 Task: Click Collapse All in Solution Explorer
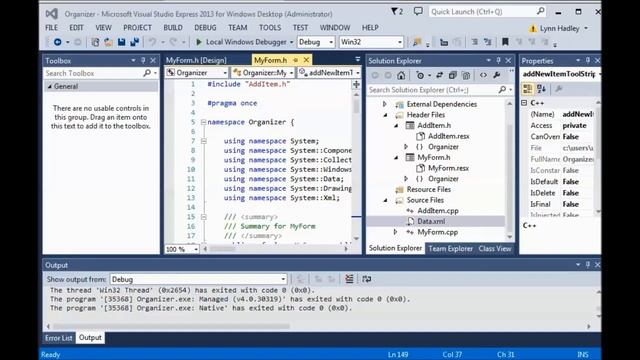point(452,76)
